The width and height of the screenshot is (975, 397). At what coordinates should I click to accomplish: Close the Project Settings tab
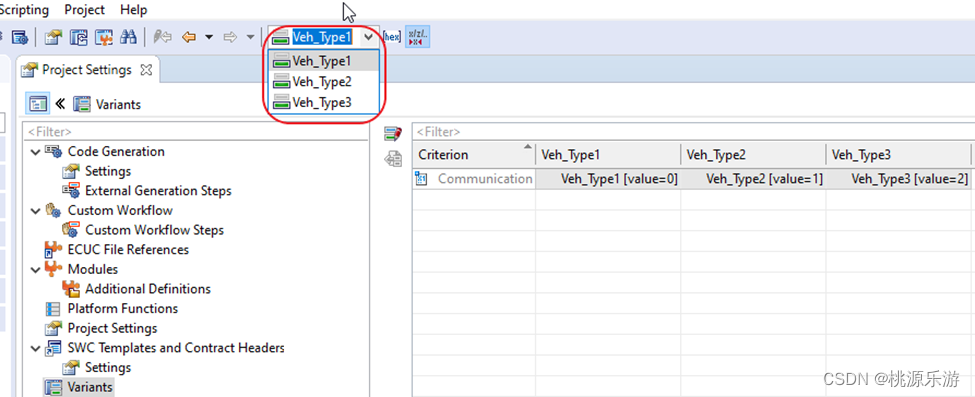146,70
